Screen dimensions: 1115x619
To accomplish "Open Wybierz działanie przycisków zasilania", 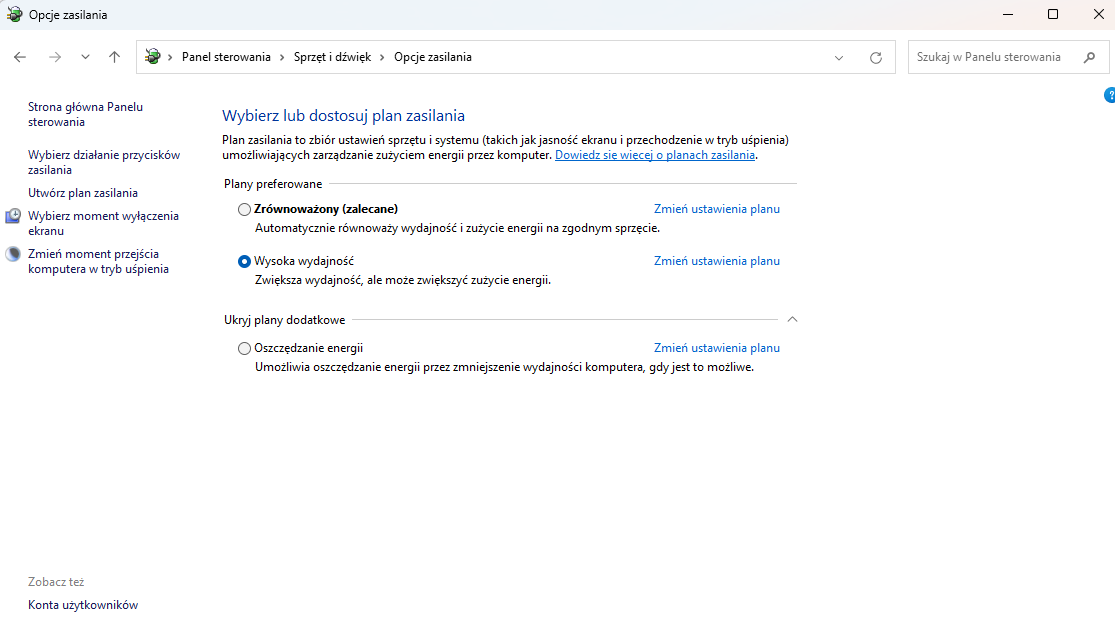I will 104,162.
